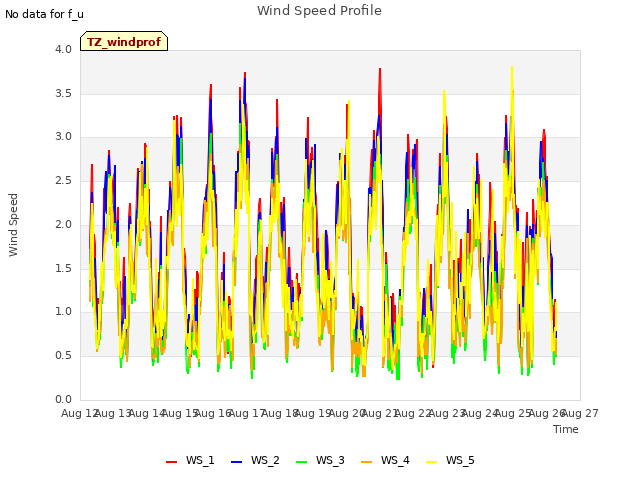Click the orange WS_4 legend swatch
Screen dimensions: 640x480
click(367, 461)
